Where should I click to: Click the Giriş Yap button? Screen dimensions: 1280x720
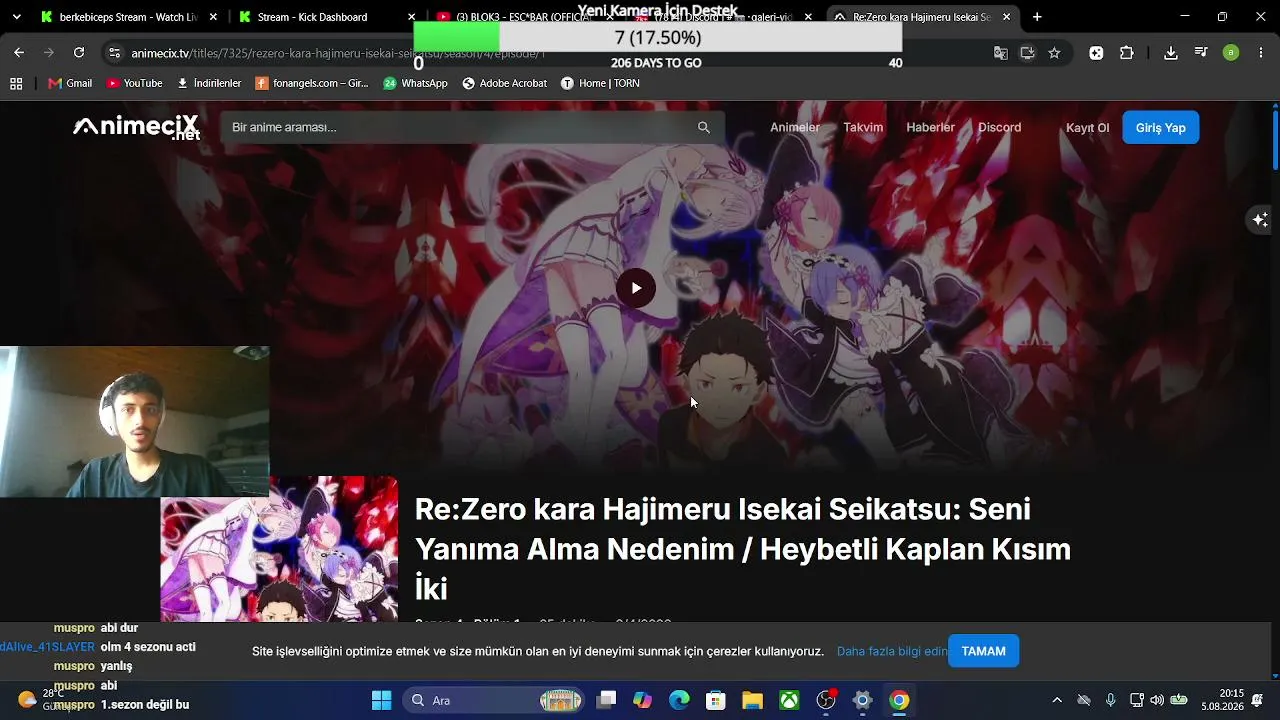[1161, 127]
